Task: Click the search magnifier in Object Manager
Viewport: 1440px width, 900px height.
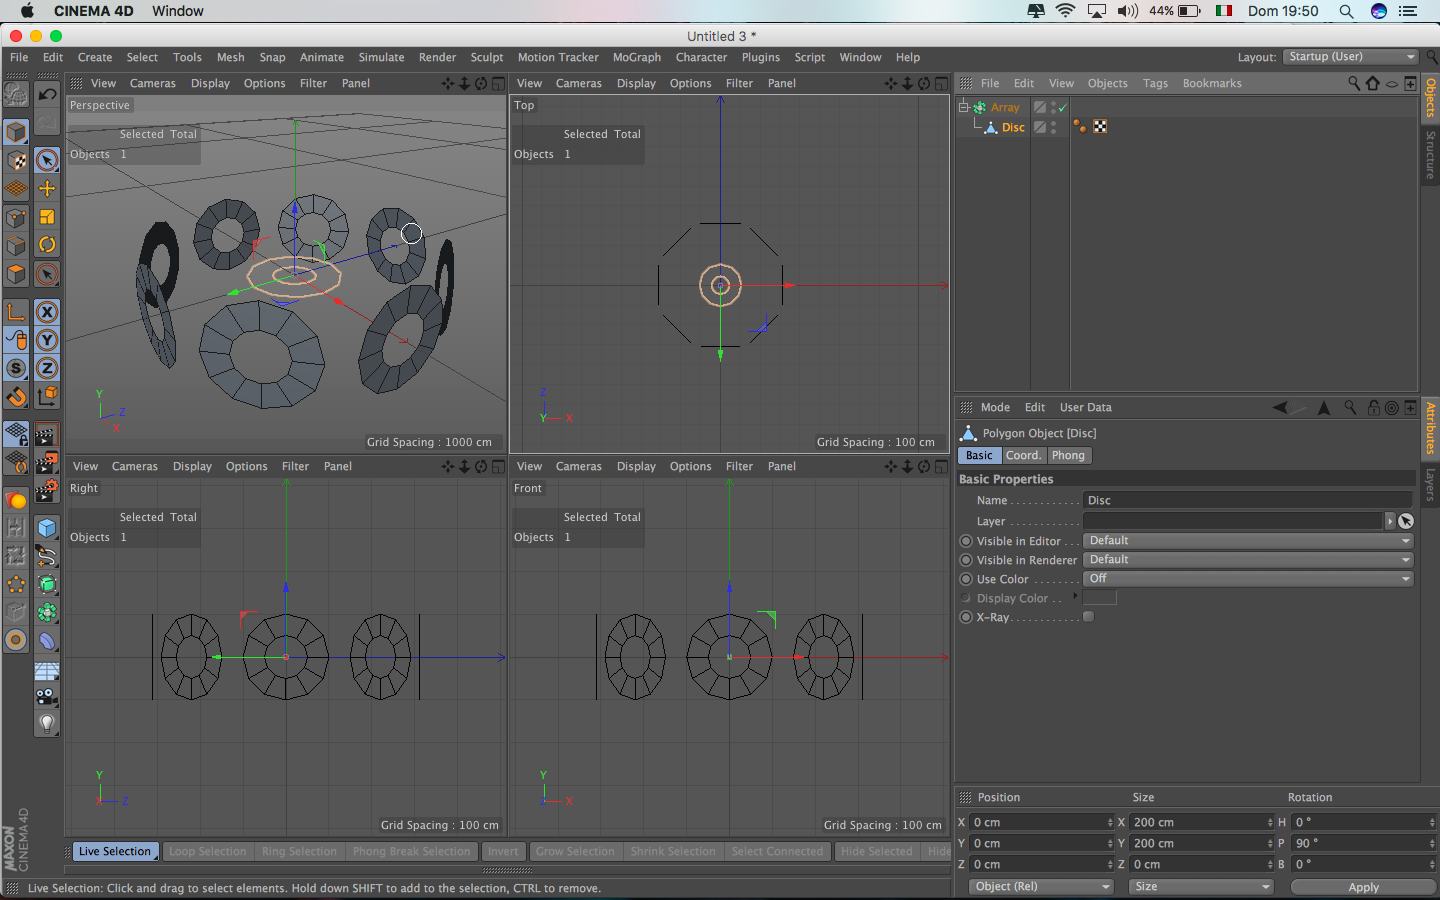Action: coord(1354,83)
